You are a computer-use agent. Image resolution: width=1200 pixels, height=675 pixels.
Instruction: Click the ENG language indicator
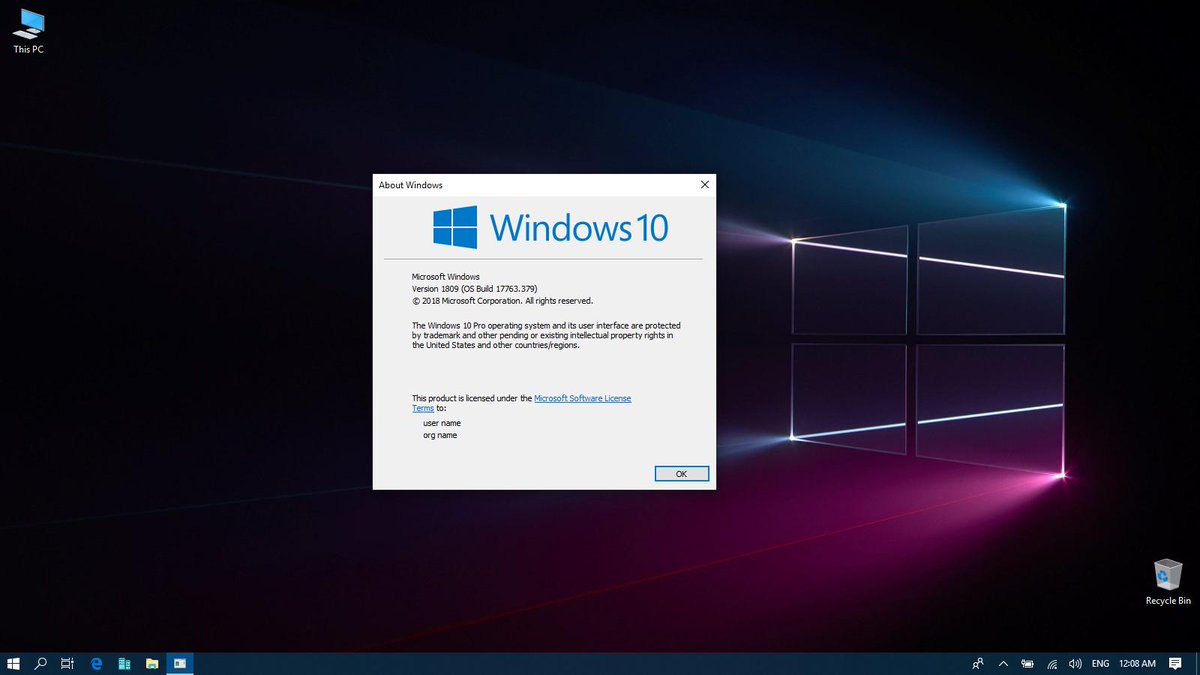pyautogui.click(x=1100, y=663)
